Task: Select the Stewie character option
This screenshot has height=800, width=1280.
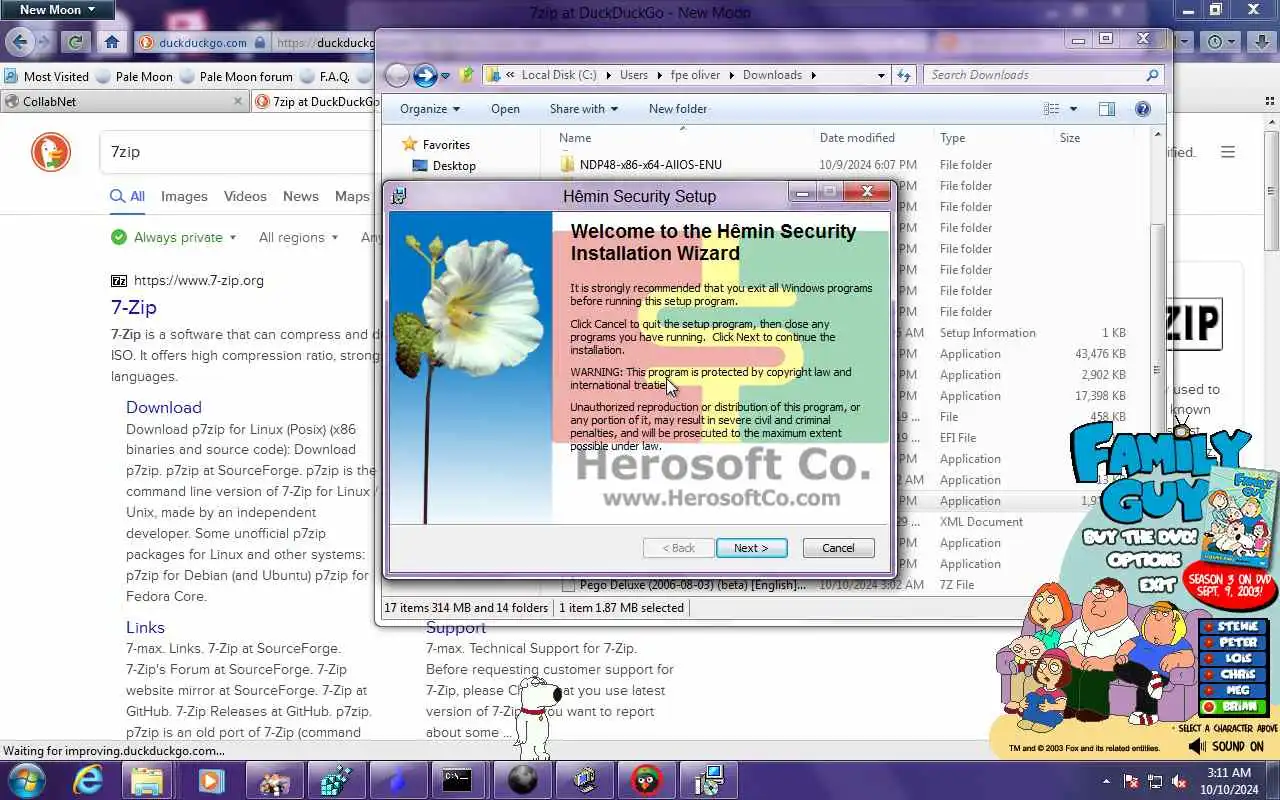Action: [1234, 627]
